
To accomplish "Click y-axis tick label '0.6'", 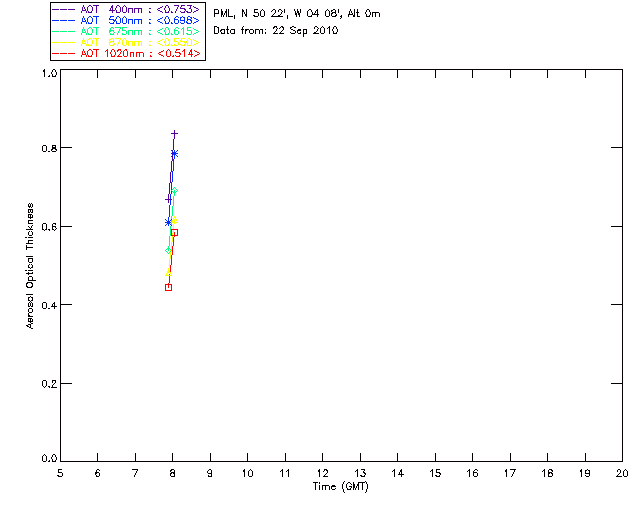I will click(49, 227).
